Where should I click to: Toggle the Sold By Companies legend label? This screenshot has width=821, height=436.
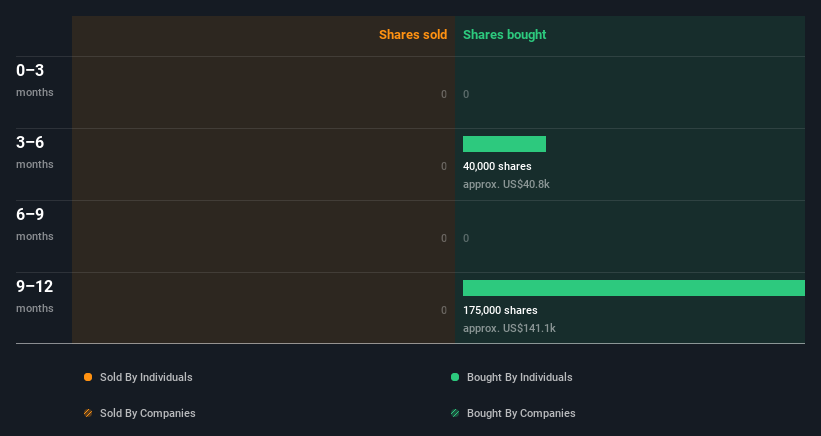pos(148,413)
